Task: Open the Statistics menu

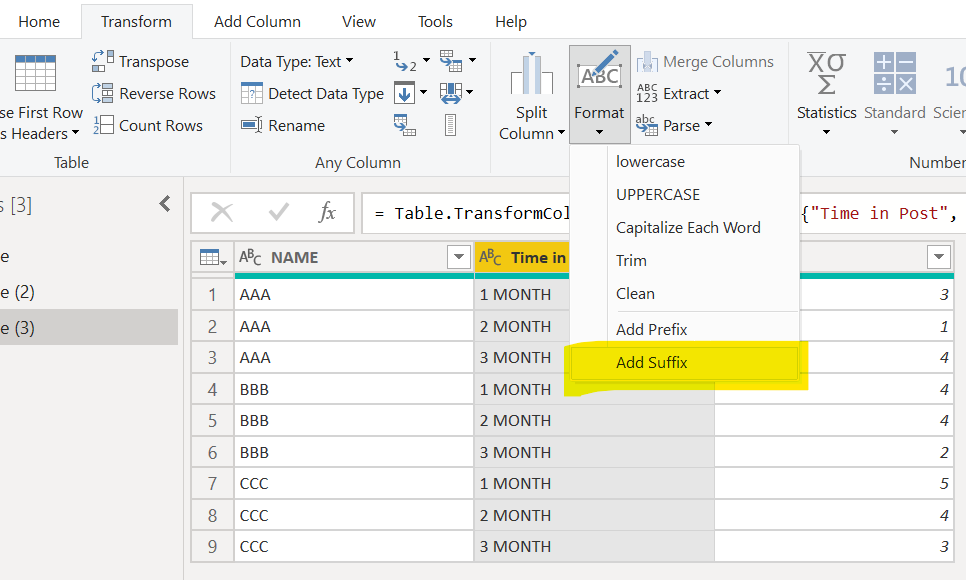Action: 826,94
